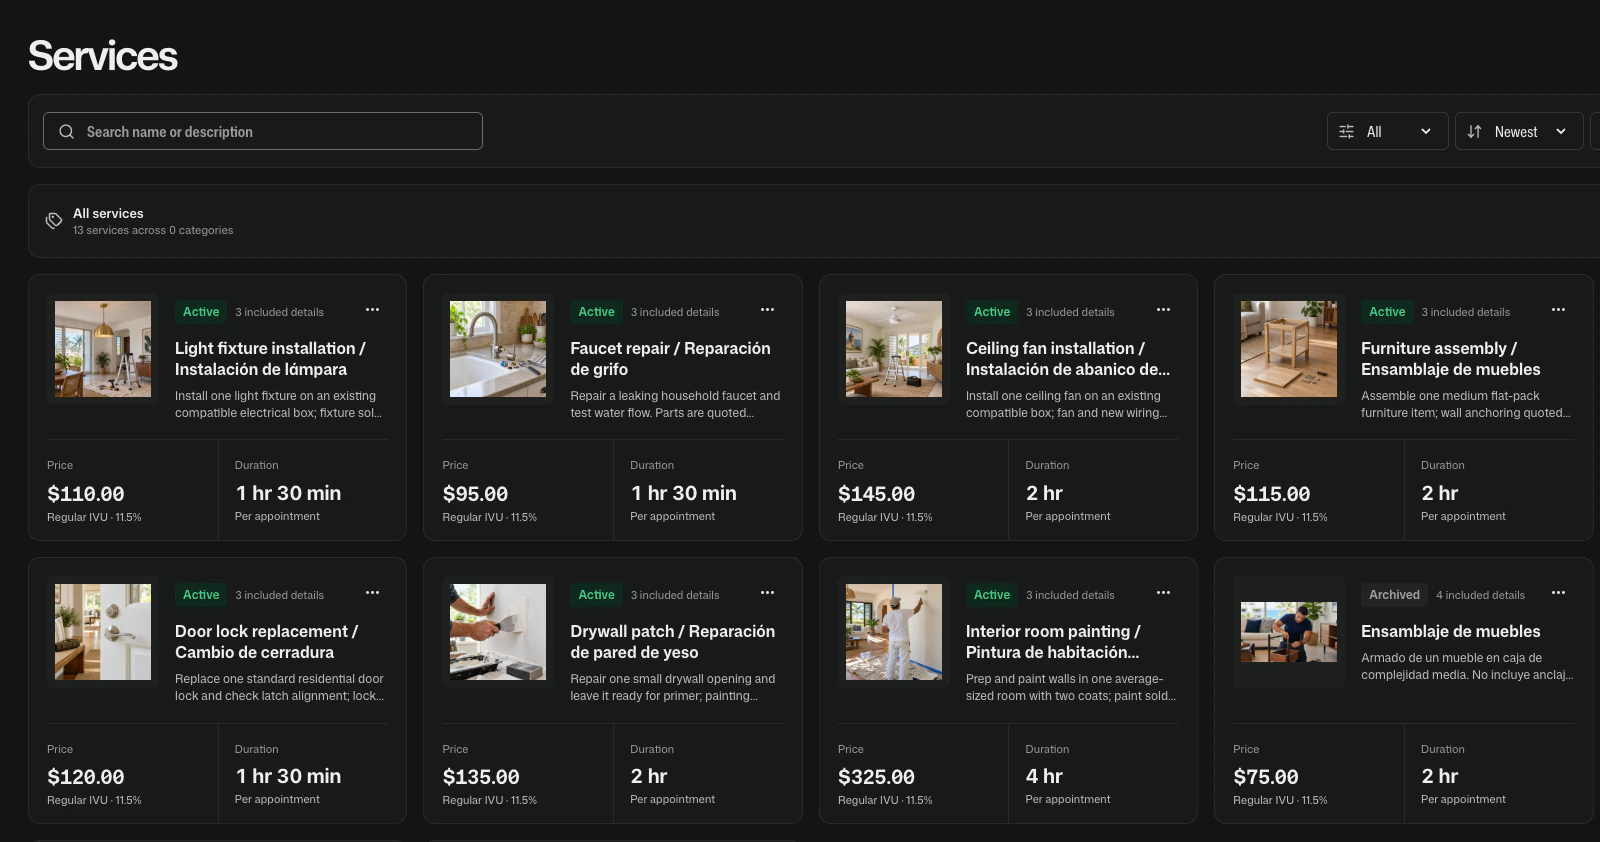Click the All services tag icon

[54, 221]
